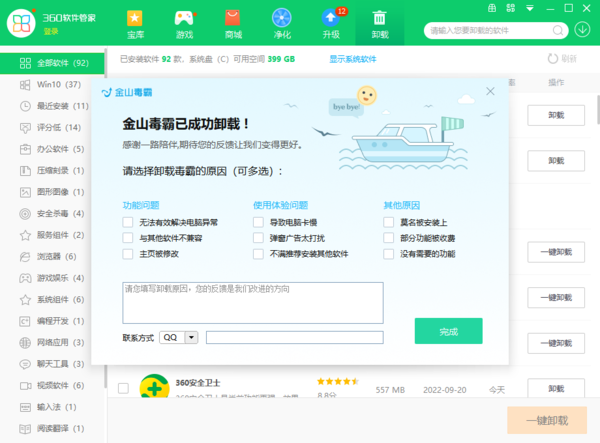600x443 pixels.
Task: Click the 视频软件 camera icon
Action: pos(25,386)
